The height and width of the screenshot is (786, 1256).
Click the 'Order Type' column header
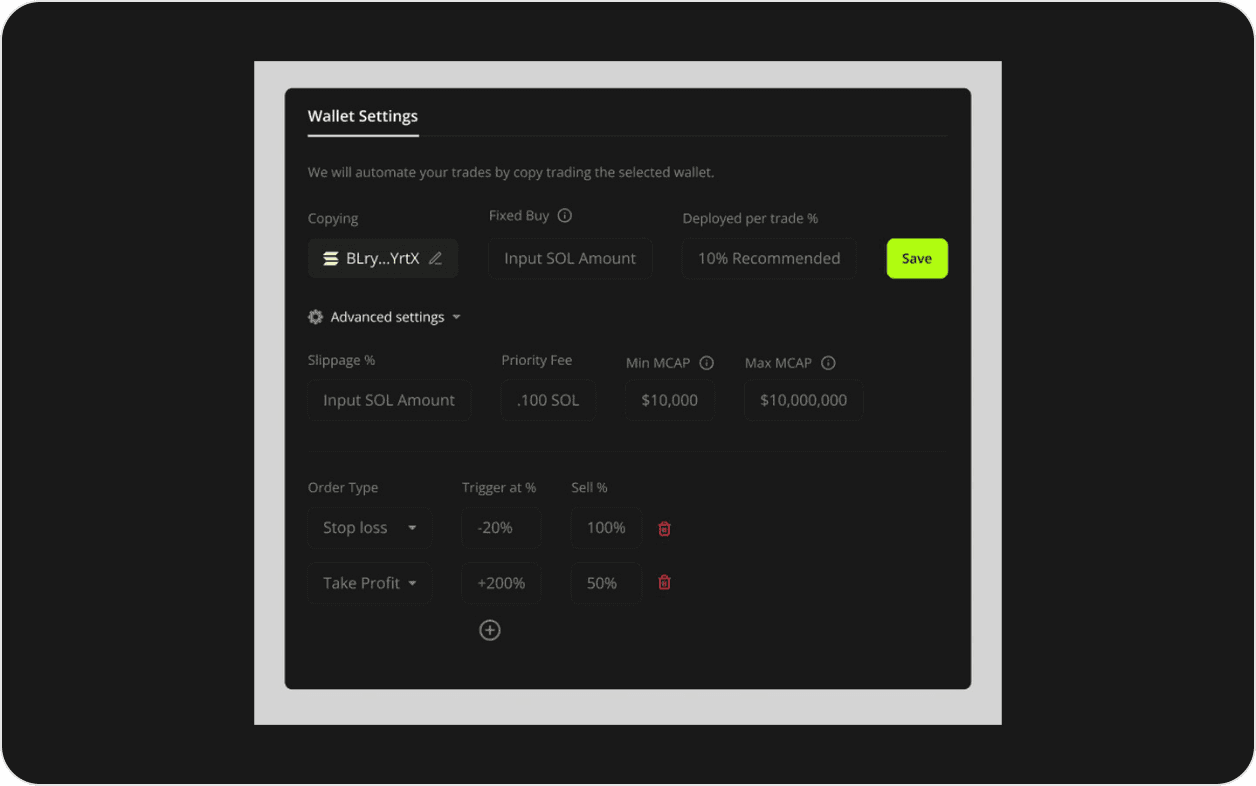click(x=343, y=488)
